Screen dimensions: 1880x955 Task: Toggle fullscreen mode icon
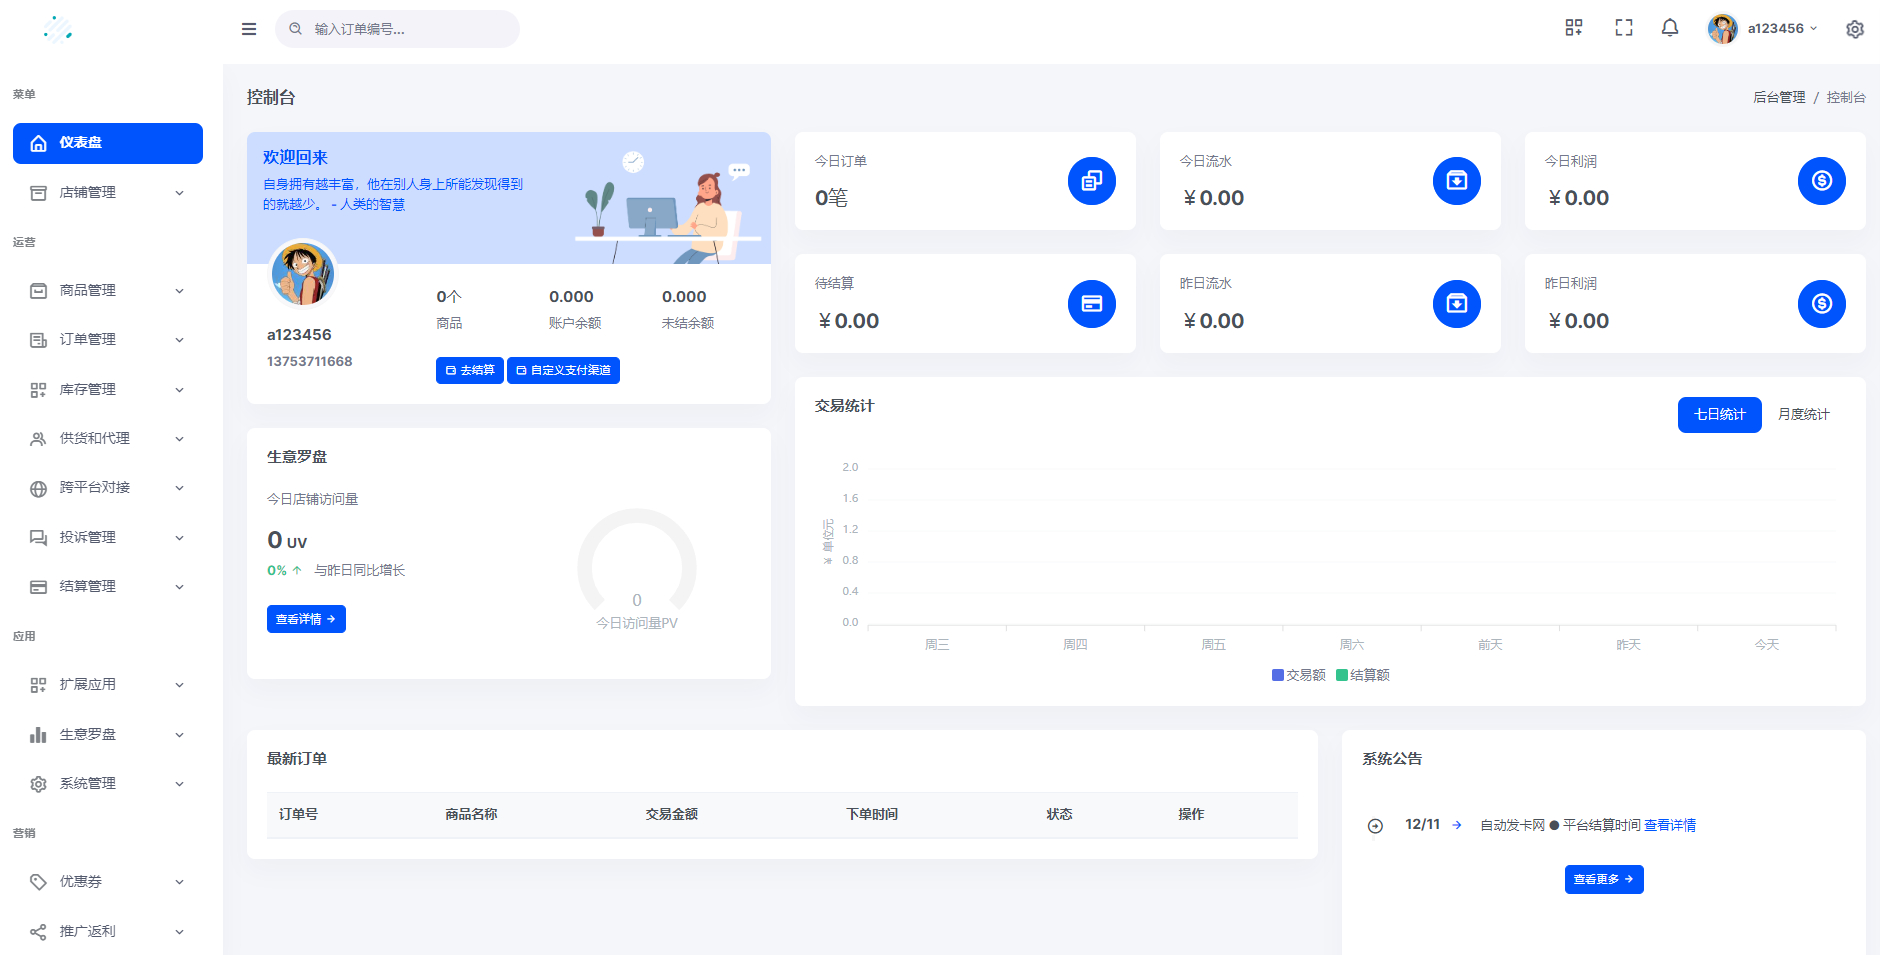click(x=1623, y=28)
